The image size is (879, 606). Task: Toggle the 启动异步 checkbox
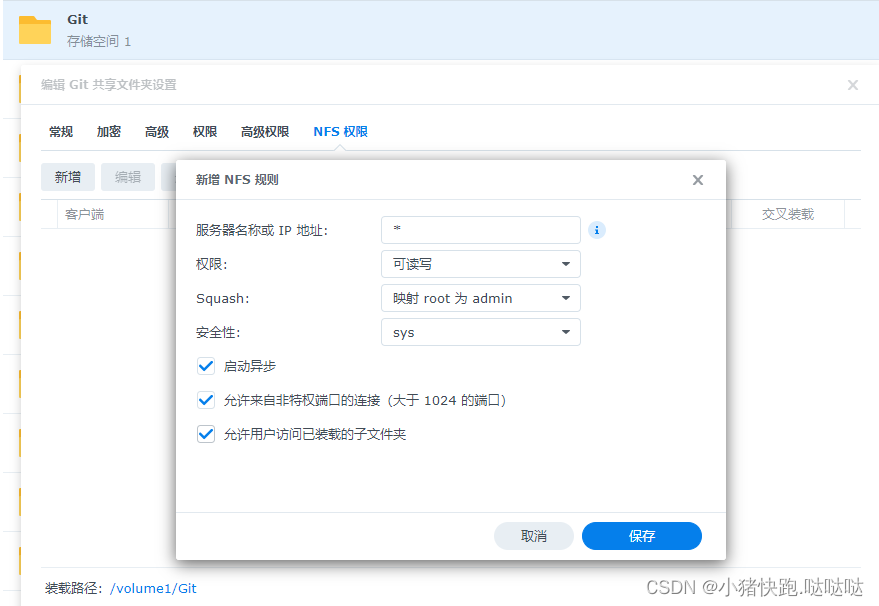(206, 366)
